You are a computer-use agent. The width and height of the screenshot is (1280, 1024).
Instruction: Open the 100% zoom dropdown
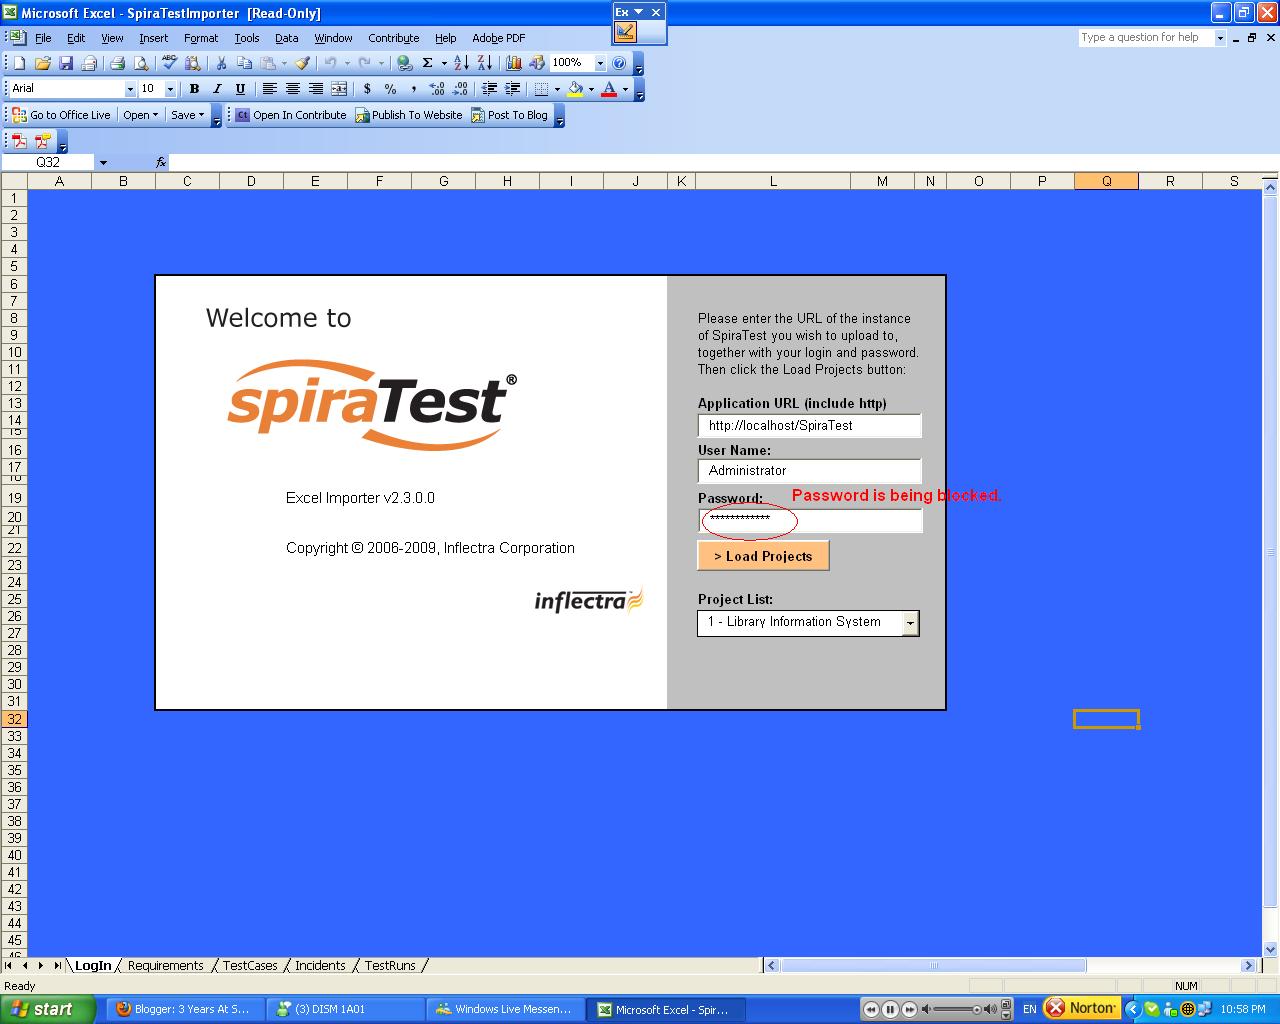coord(600,63)
